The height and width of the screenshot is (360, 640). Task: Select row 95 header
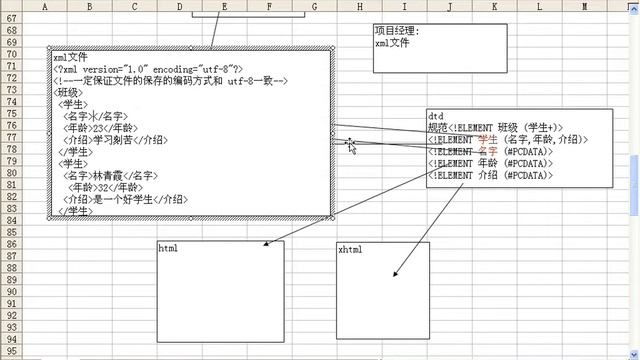[x=11, y=351]
